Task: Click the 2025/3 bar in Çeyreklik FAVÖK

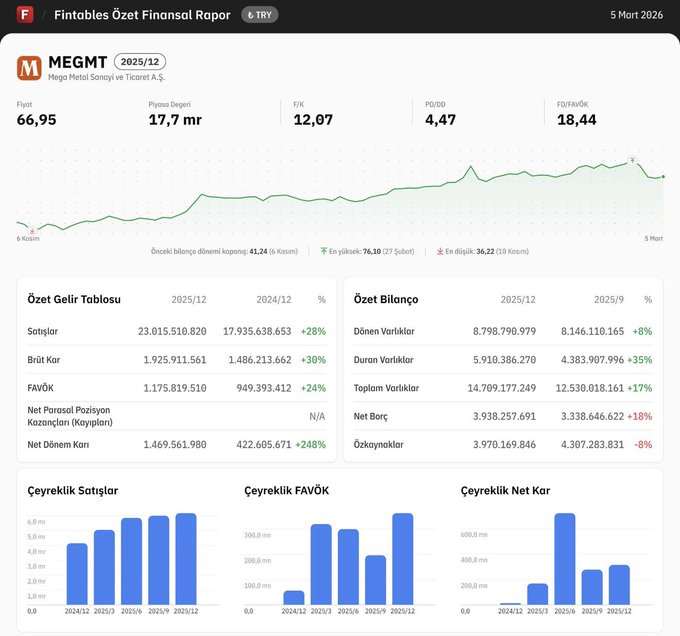Action: click(321, 564)
